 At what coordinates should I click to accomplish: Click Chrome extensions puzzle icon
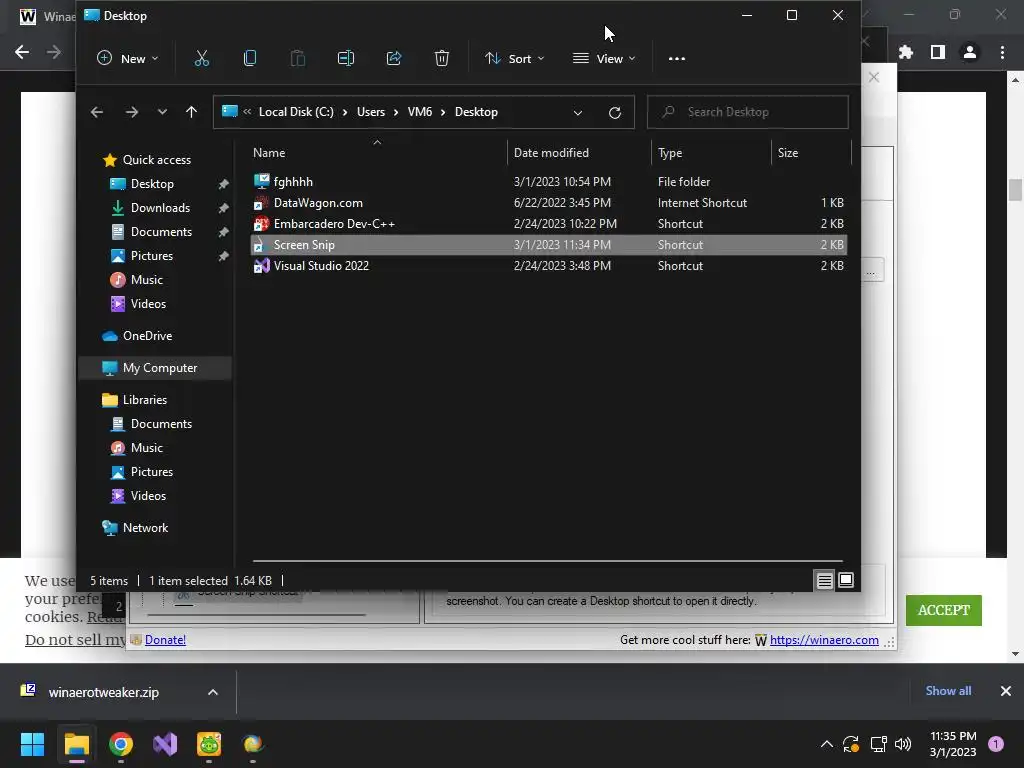tap(906, 52)
